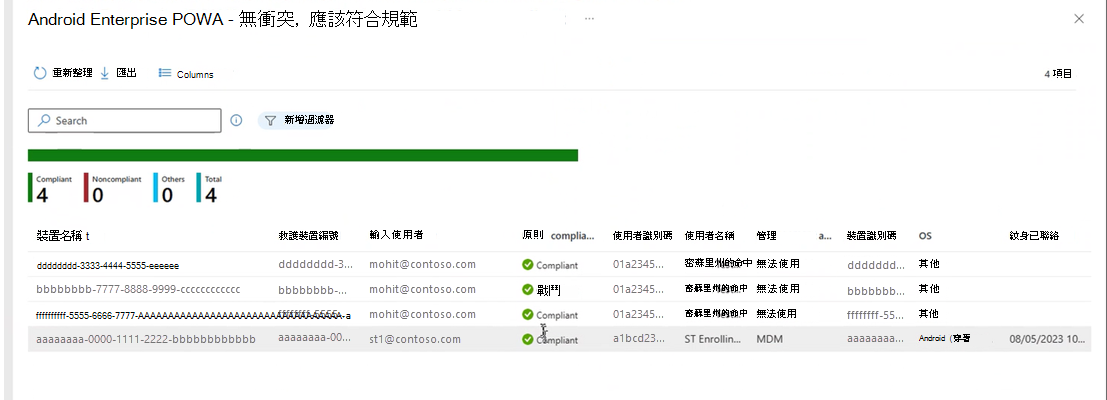
Task: Click user ID a1bcd23... in last row
Action: [638, 339]
